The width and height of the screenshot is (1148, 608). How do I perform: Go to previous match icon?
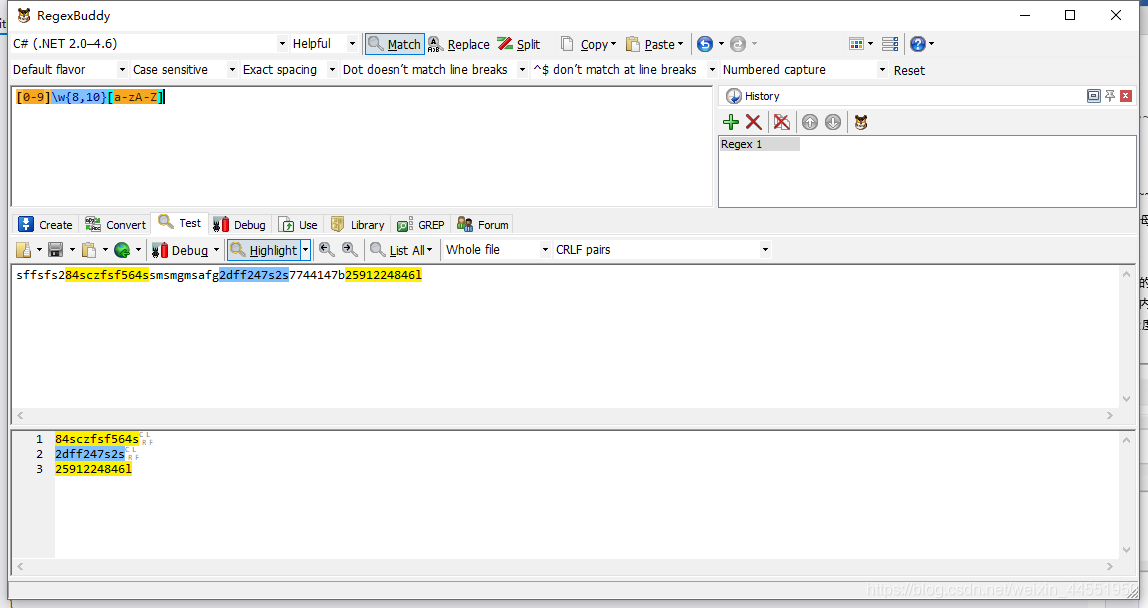pyautogui.click(x=327, y=250)
